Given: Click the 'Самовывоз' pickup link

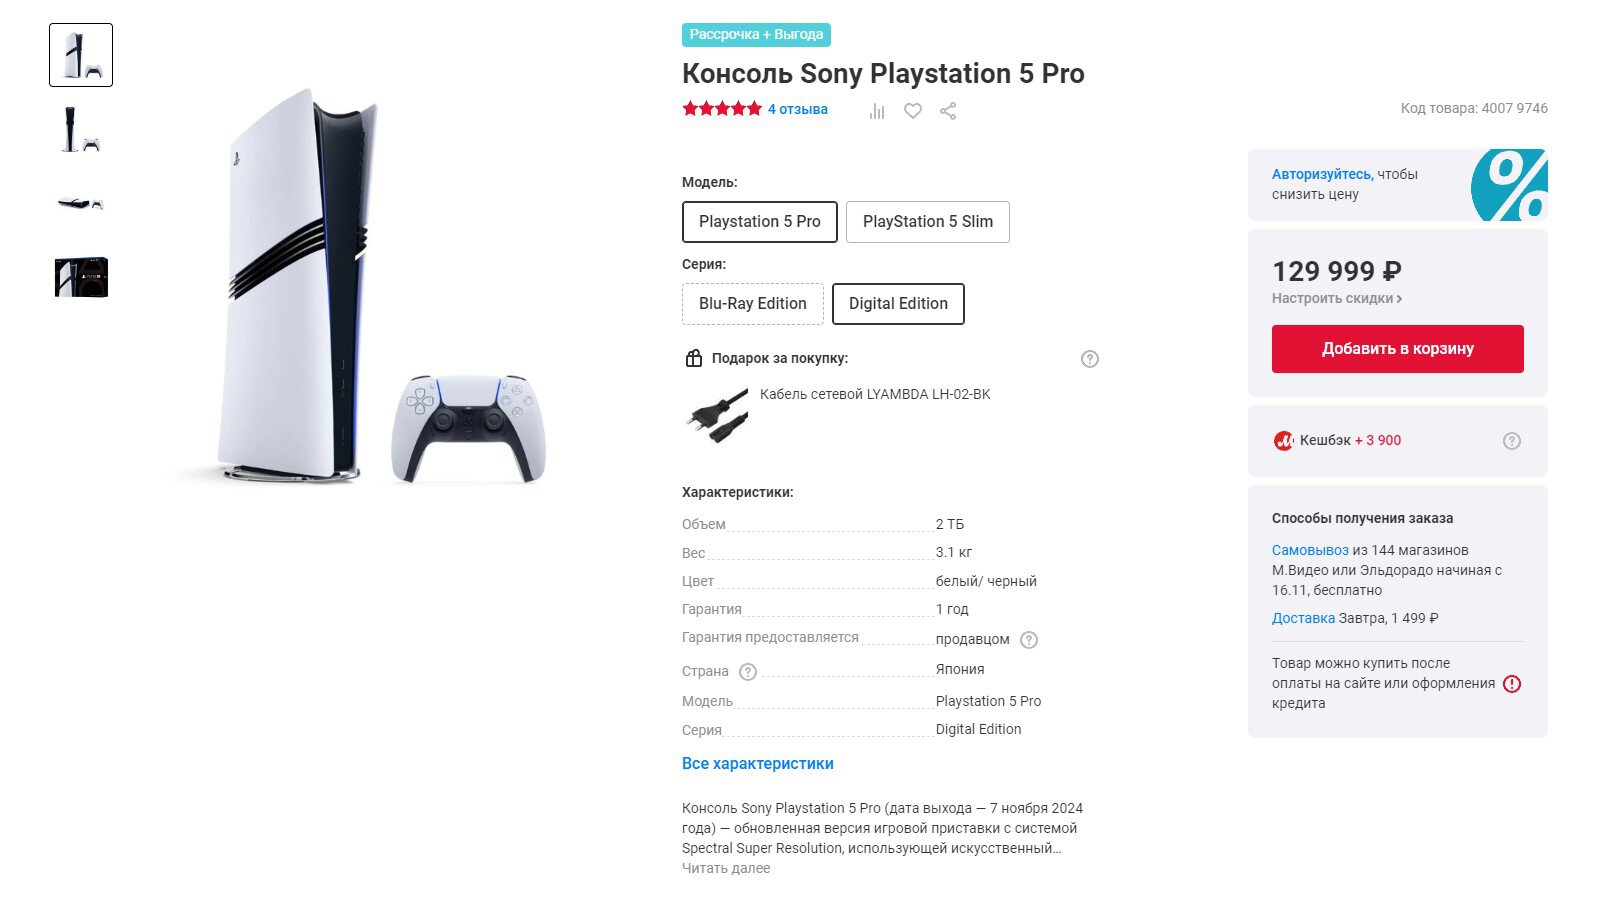Looking at the screenshot, I should [1310, 550].
